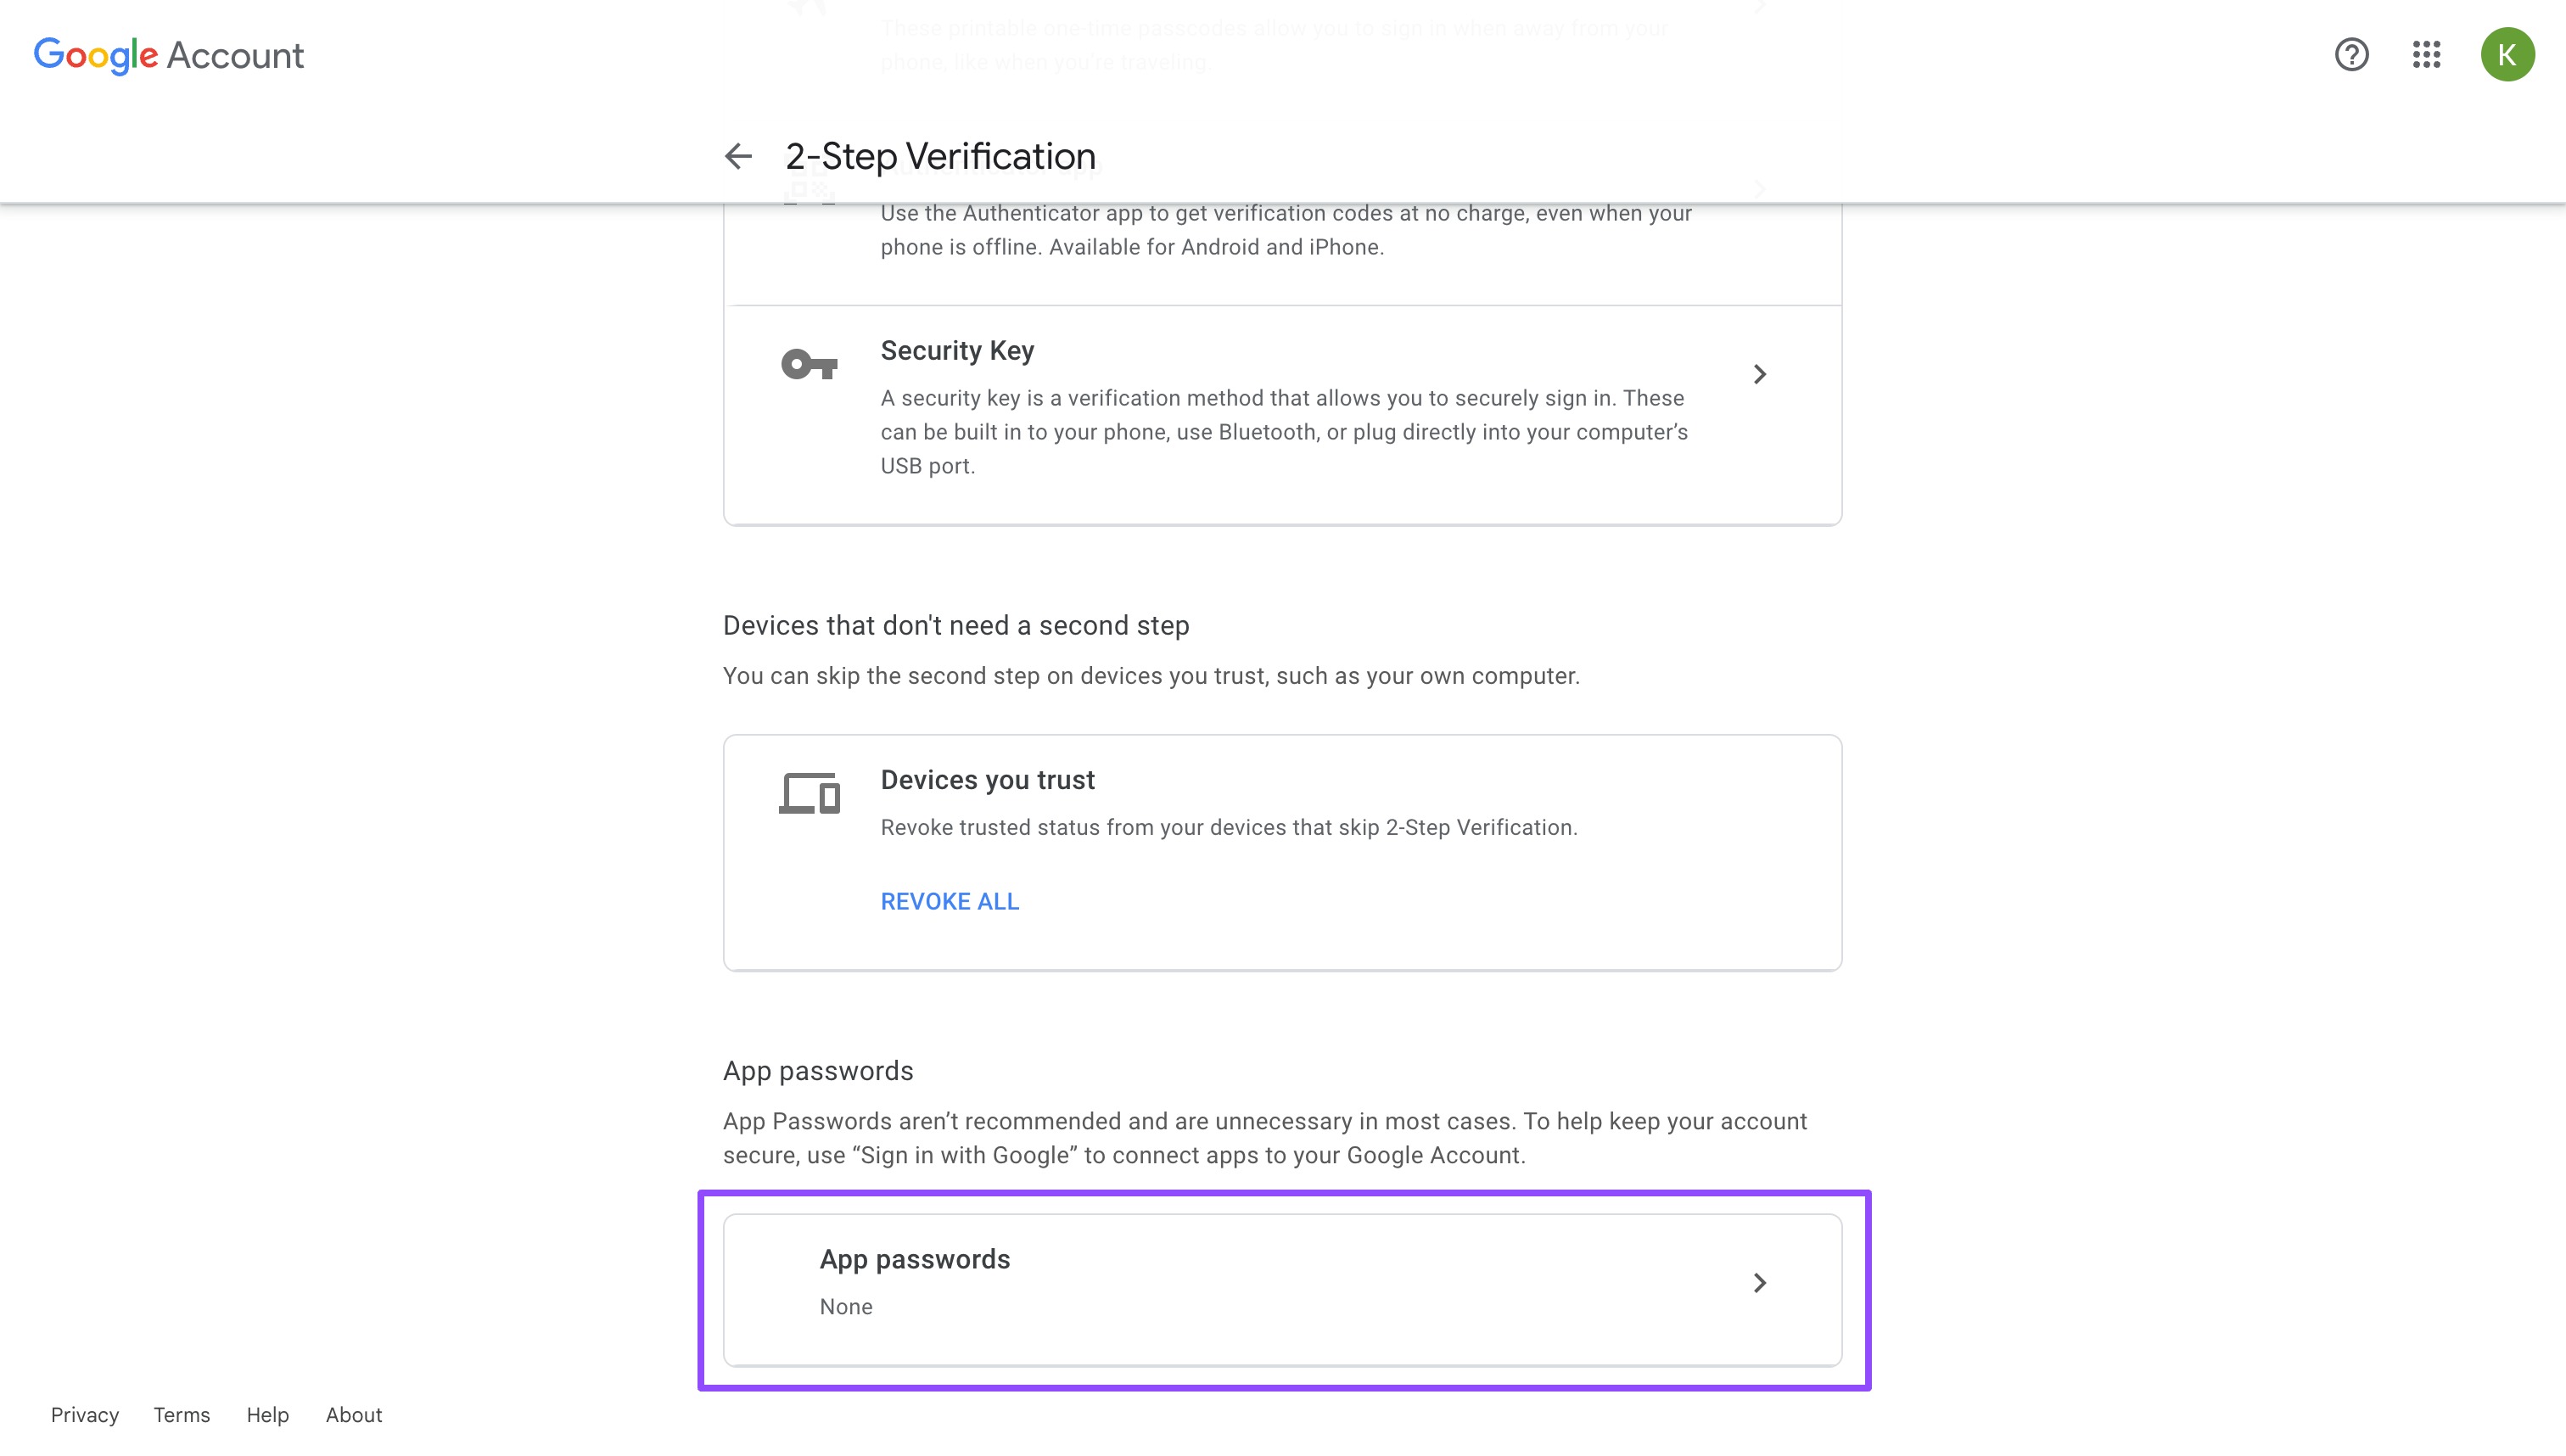Open the help question mark icon
The width and height of the screenshot is (2566, 1456).
(2351, 54)
